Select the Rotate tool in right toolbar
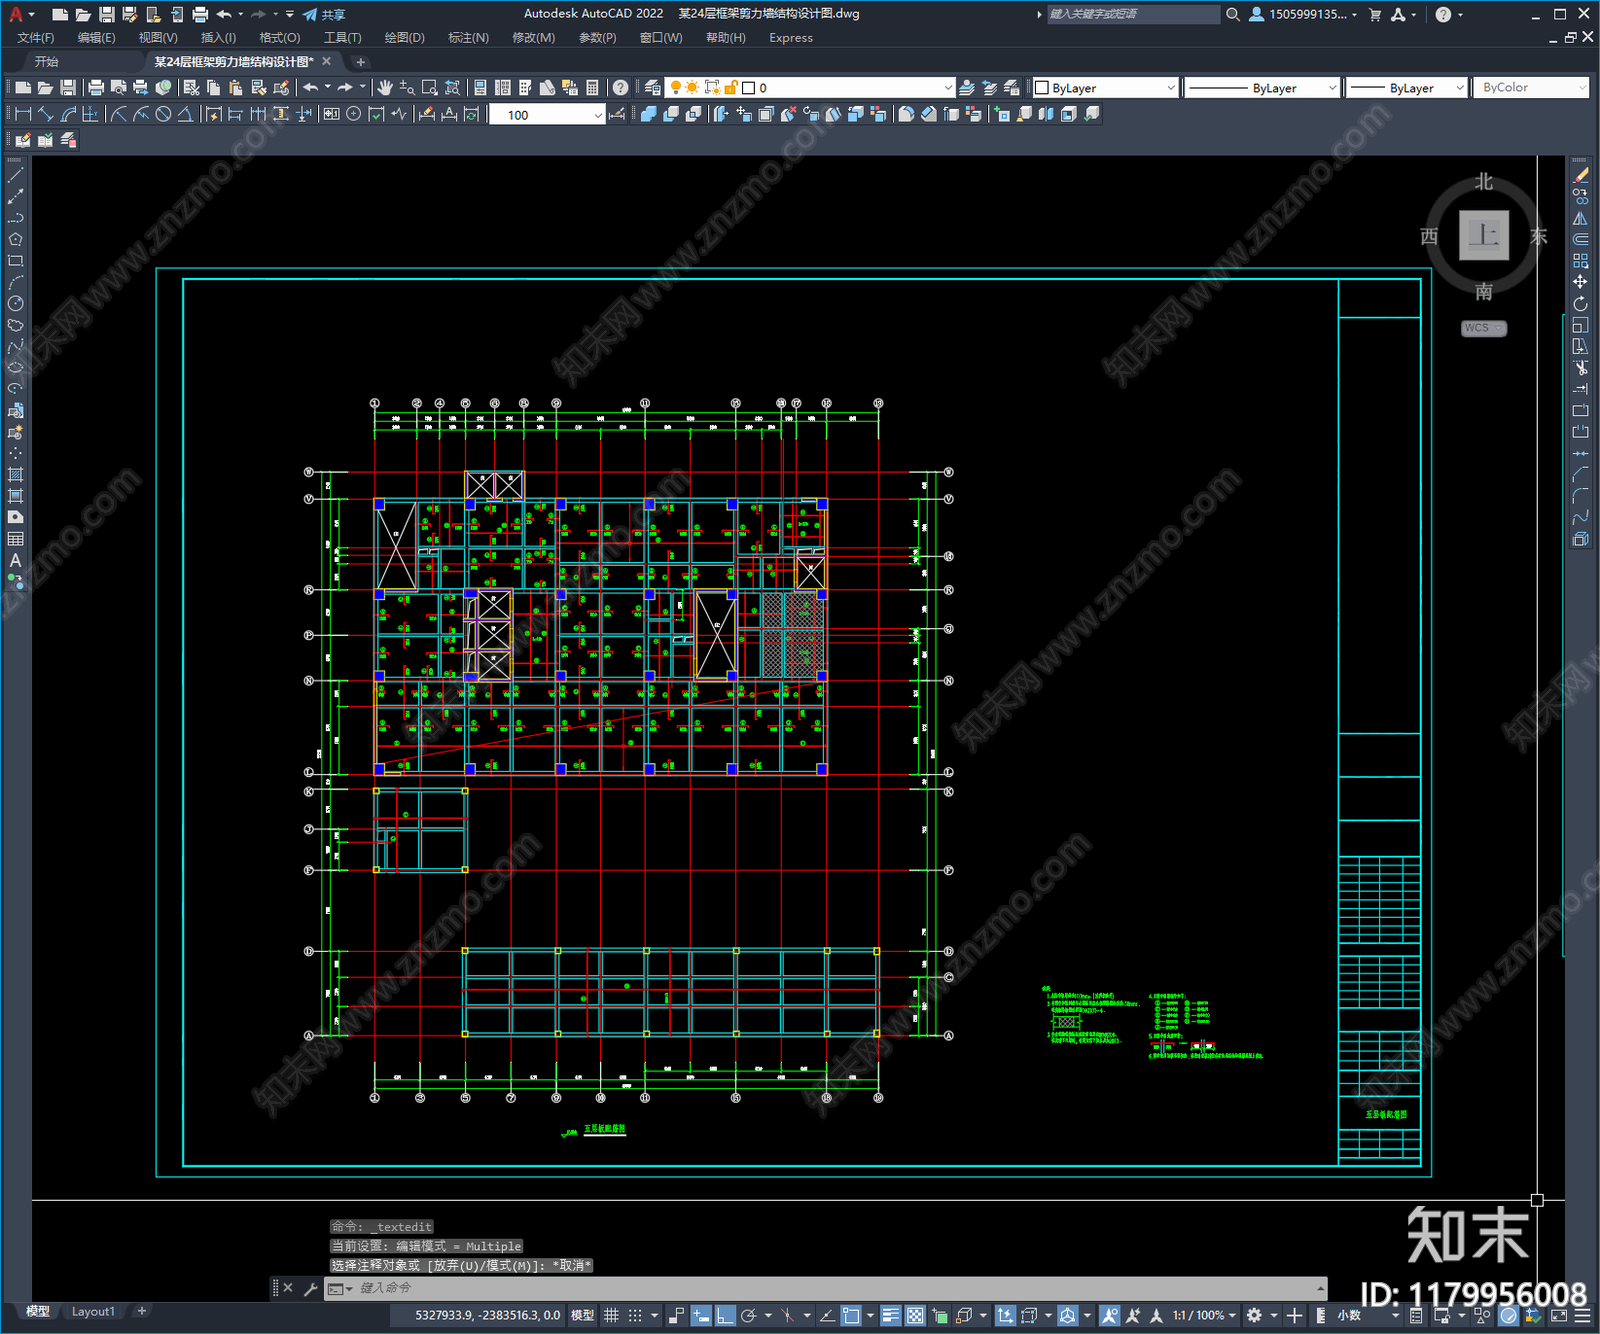The width and height of the screenshot is (1600, 1334). tap(1580, 303)
